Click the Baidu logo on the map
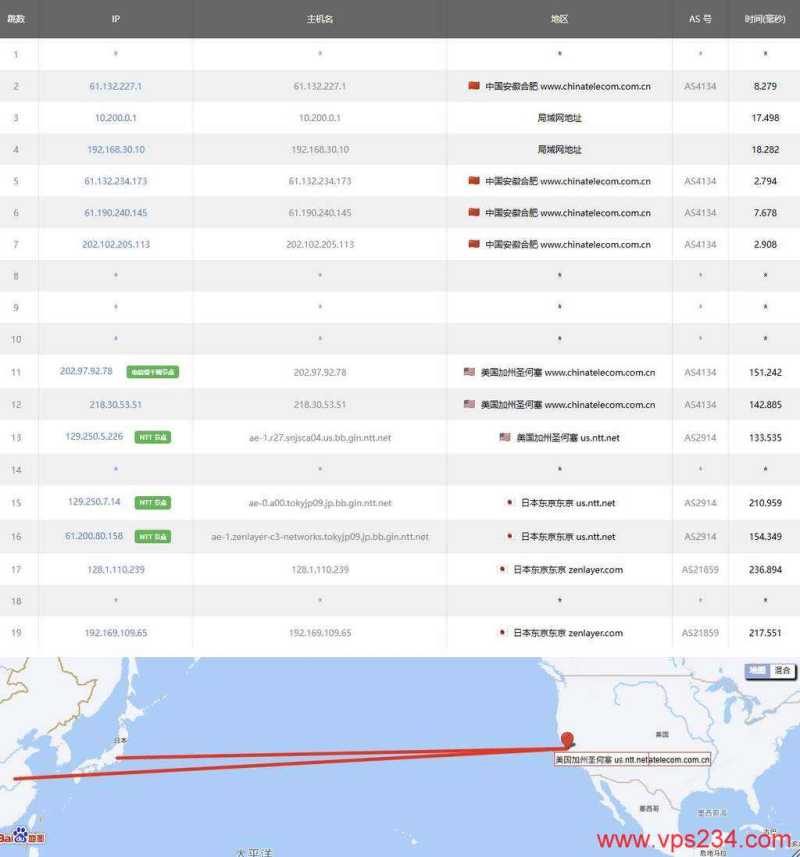This screenshot has width=800, height=857. pos(22,837)
